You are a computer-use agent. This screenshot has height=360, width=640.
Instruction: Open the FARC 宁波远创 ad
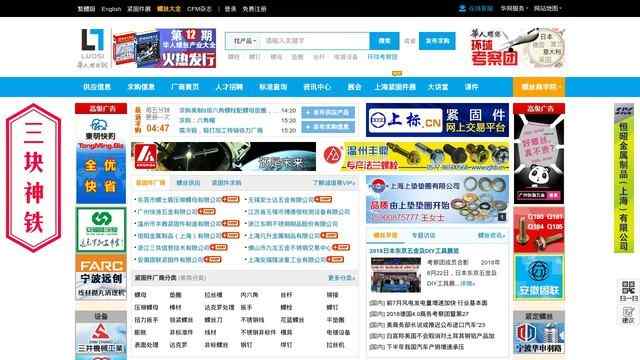point(101,278)
